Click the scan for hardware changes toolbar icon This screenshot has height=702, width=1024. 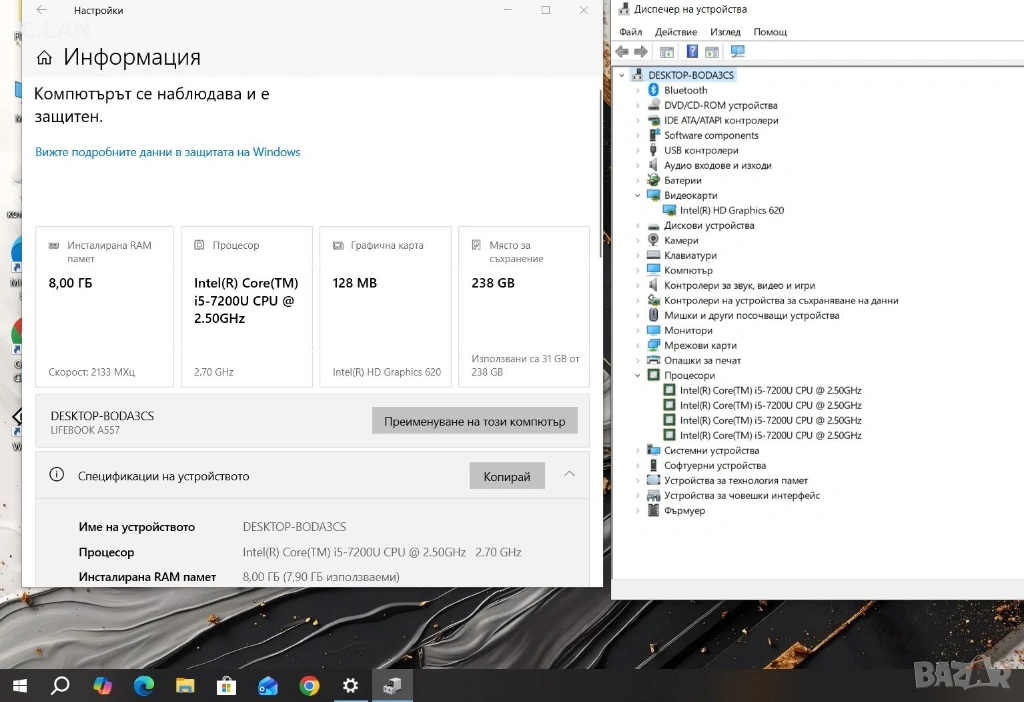(x=738, y=52)
